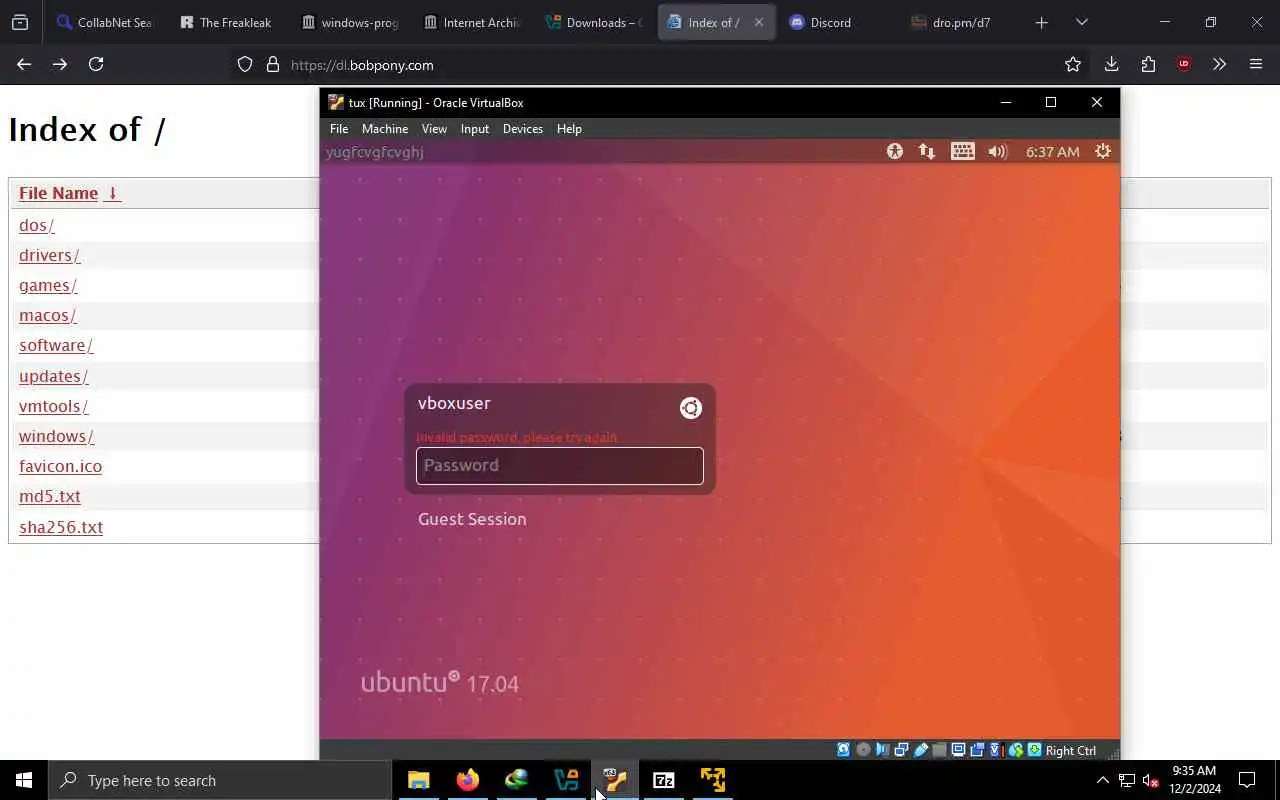The height and width of the screenshot is (800, 1280).
Task: Open the Ubuntu keyboard layout indicator
Action: click(962, 151)
